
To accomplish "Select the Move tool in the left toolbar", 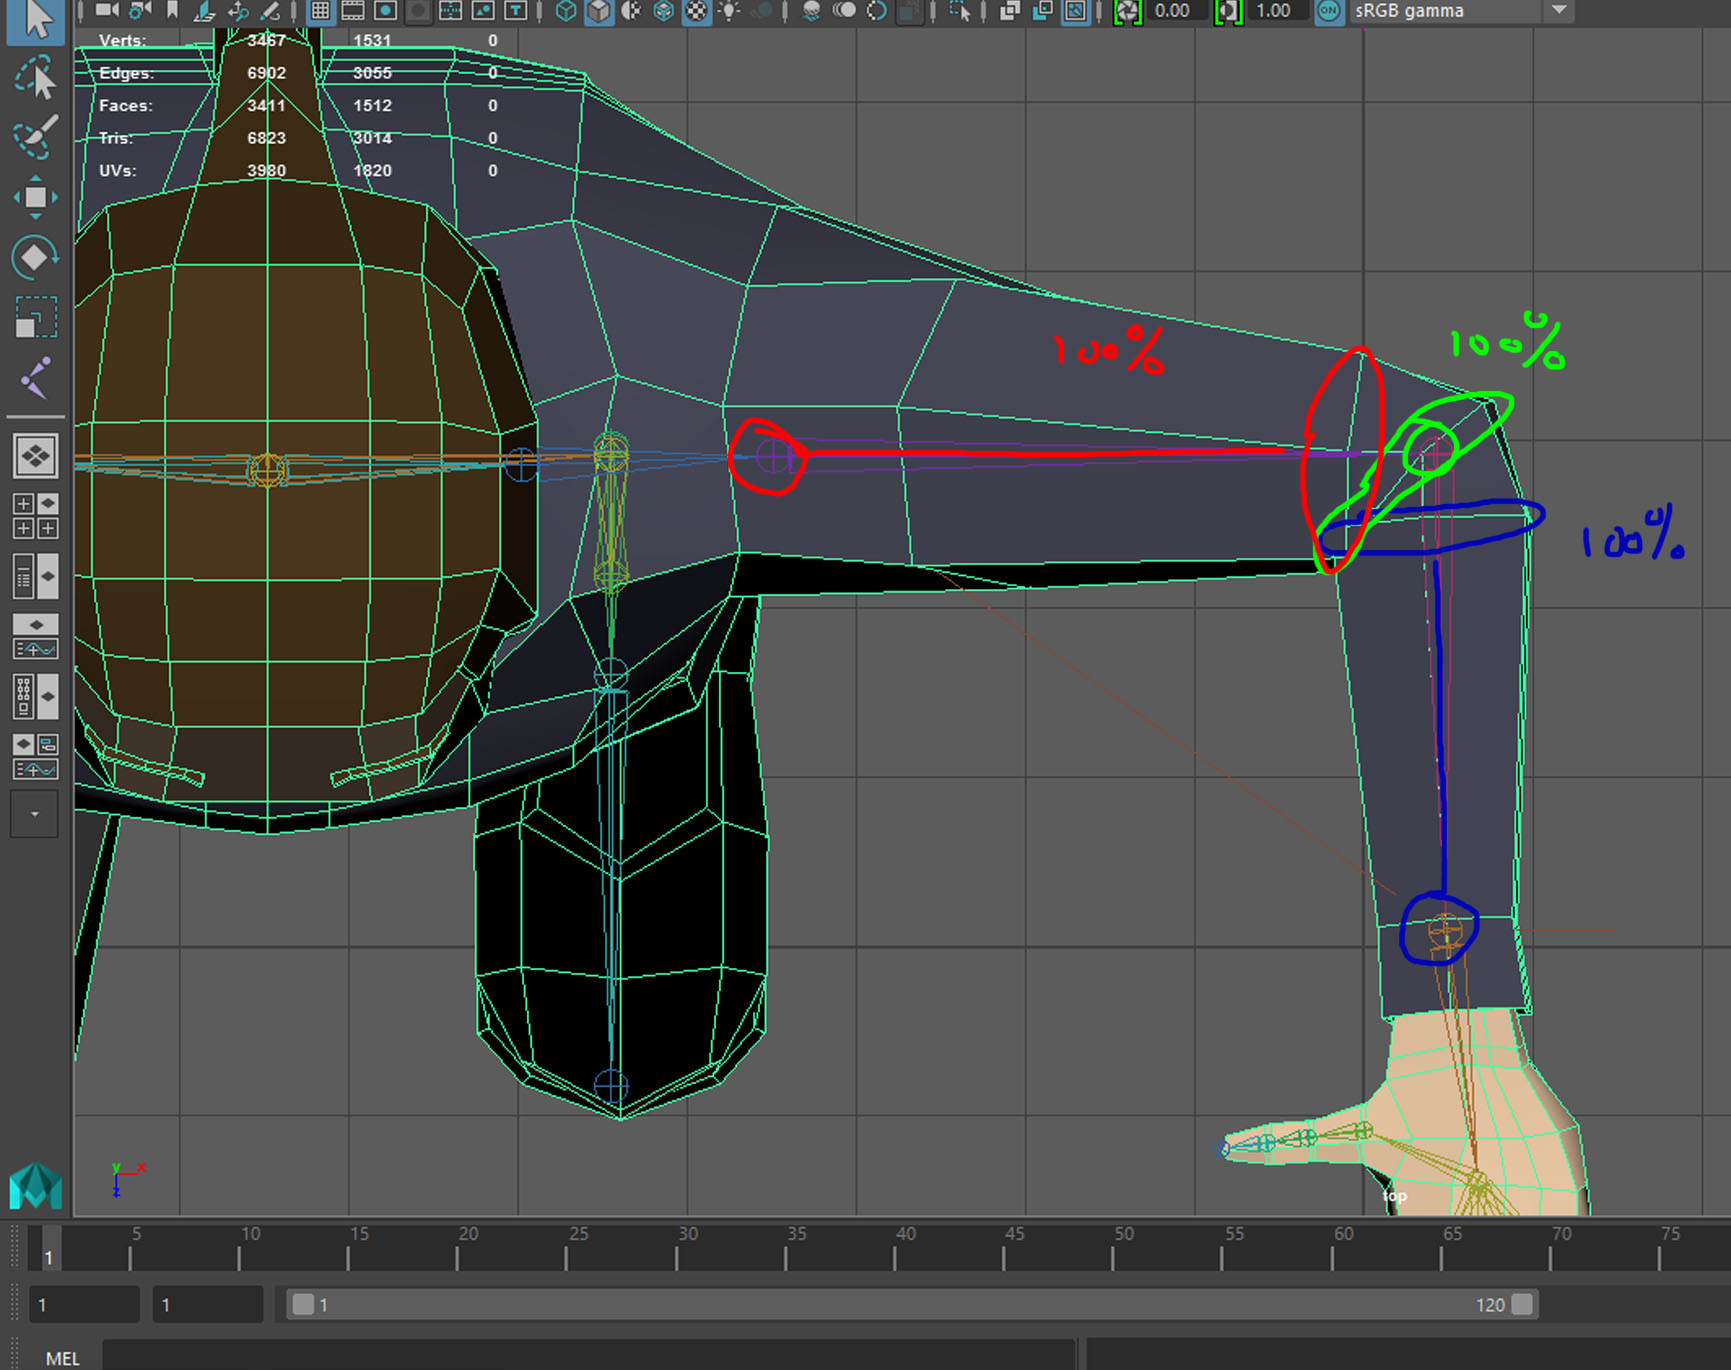I will click(33, 196).
